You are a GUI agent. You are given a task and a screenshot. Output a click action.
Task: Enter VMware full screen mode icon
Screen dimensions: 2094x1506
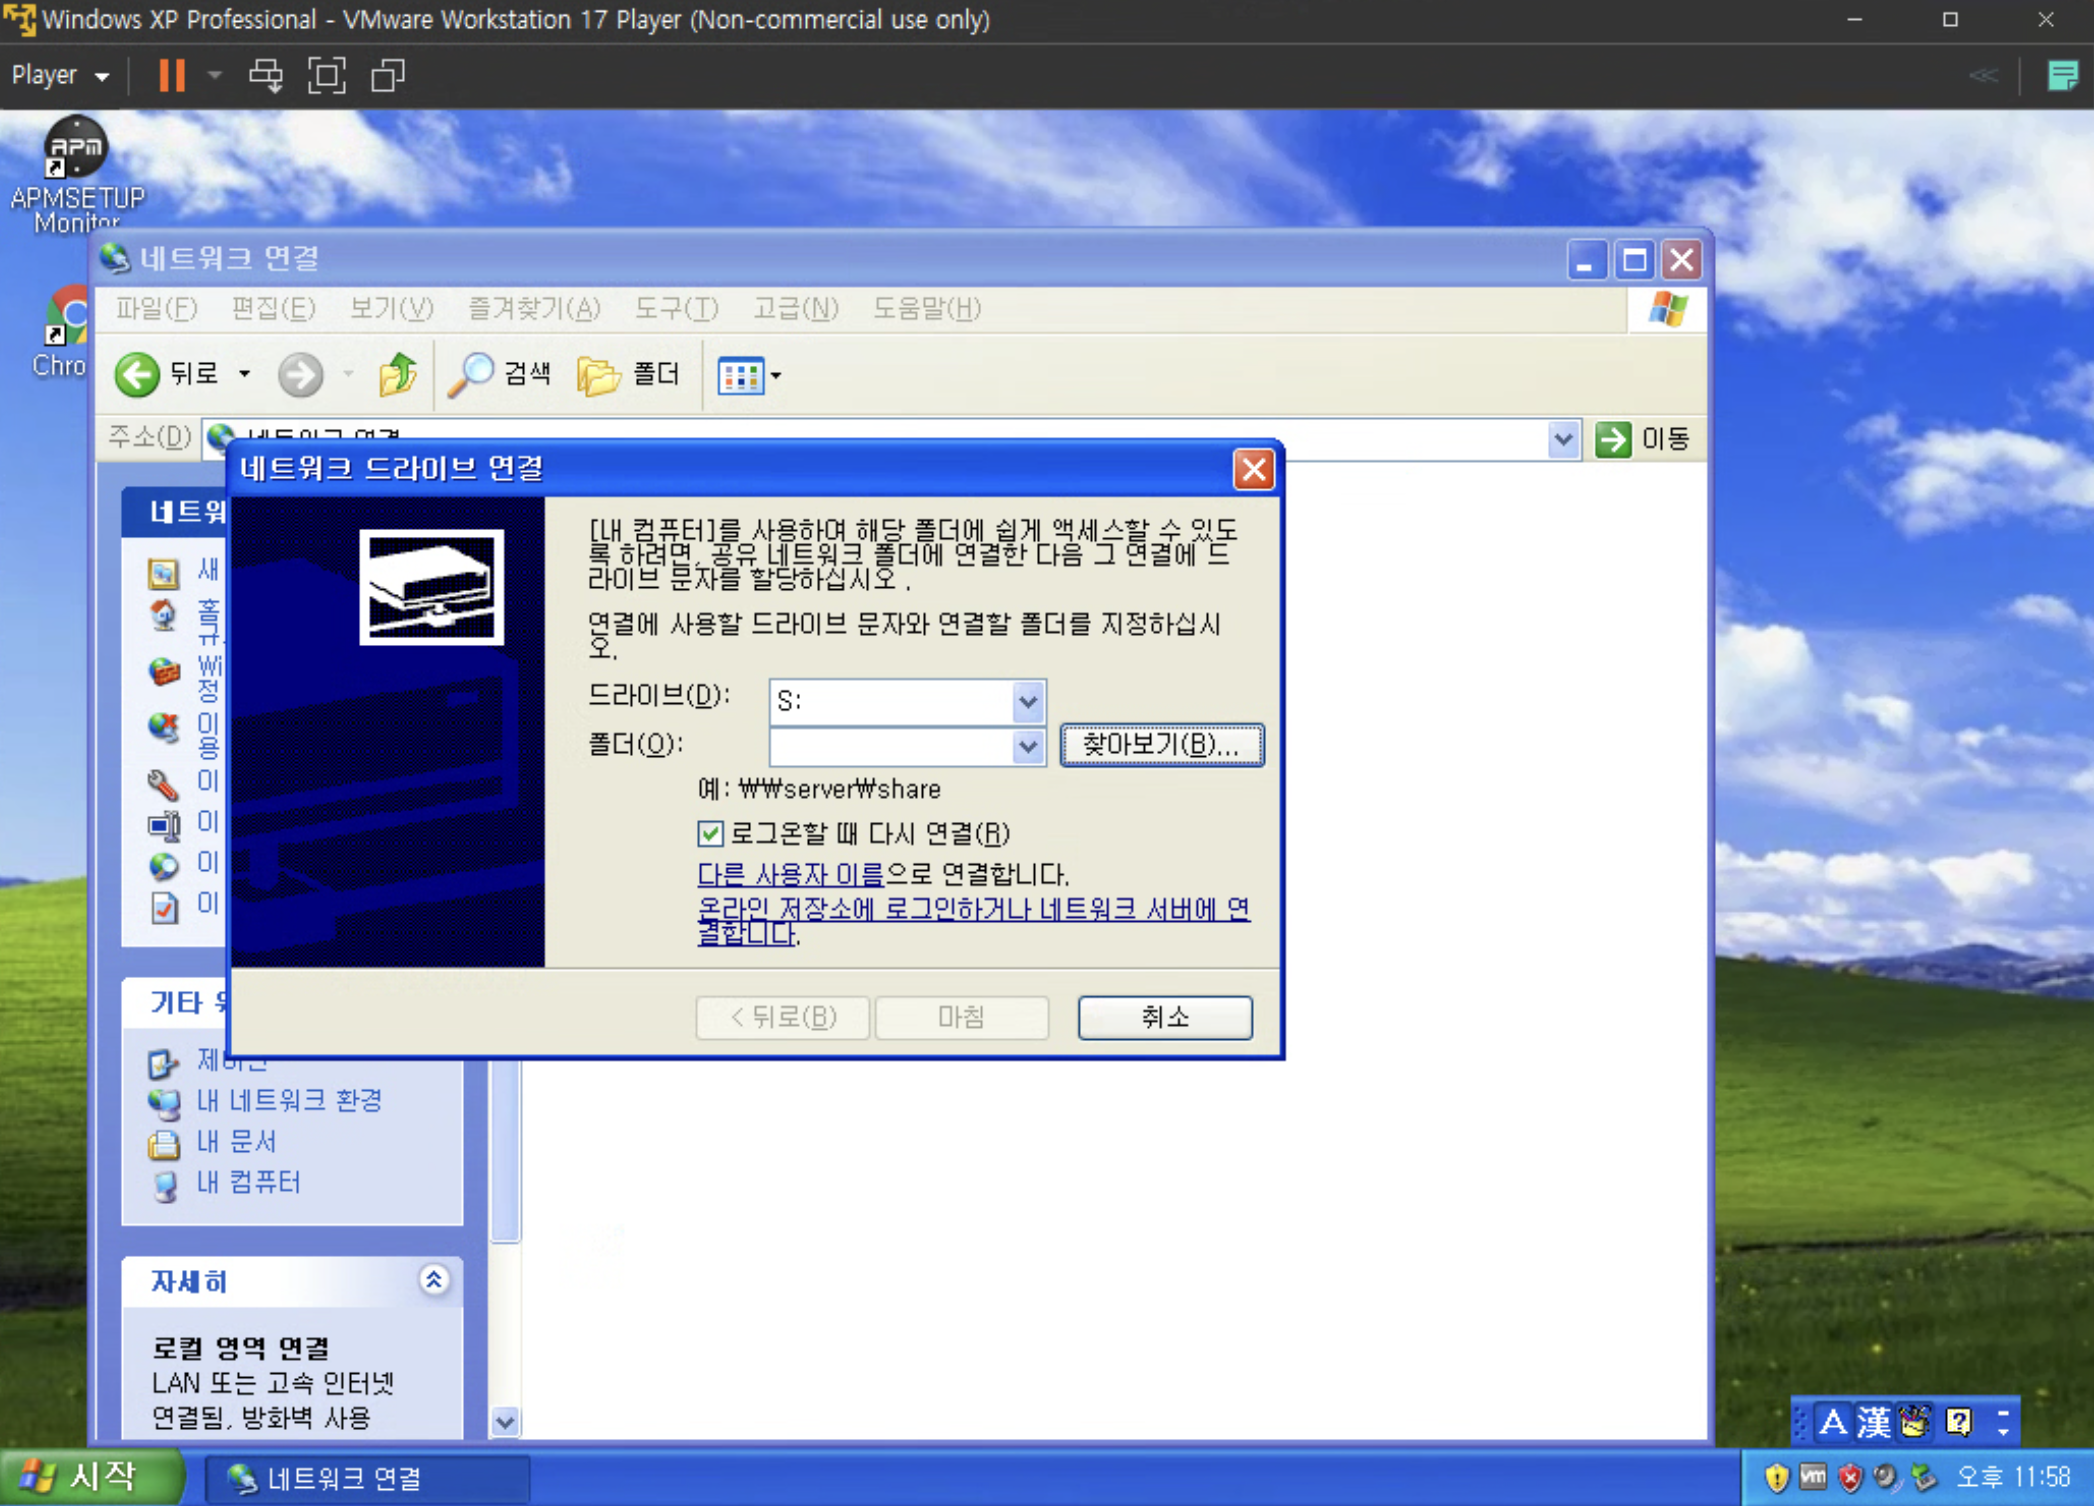(326, 76)
